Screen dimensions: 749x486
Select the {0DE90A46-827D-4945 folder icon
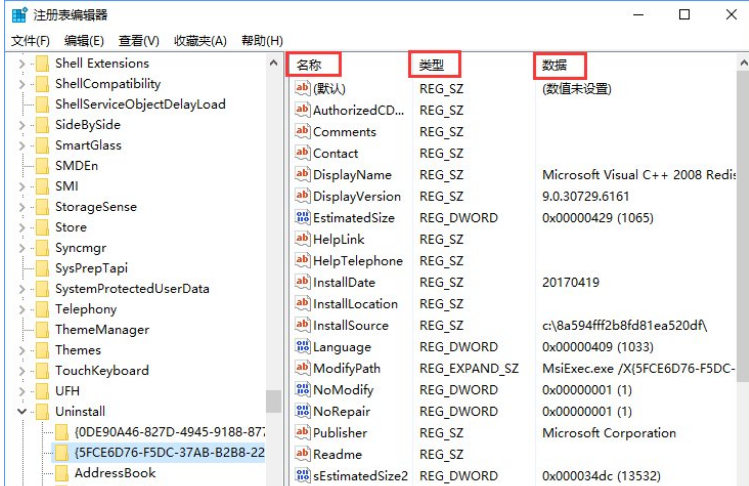tap(62, 432)
